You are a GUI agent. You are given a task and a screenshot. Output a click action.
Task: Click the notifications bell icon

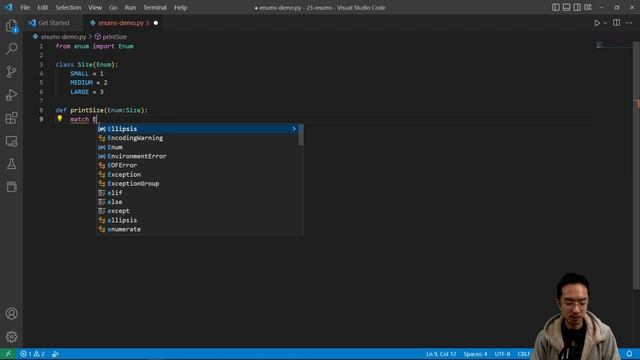coord(629,354)
